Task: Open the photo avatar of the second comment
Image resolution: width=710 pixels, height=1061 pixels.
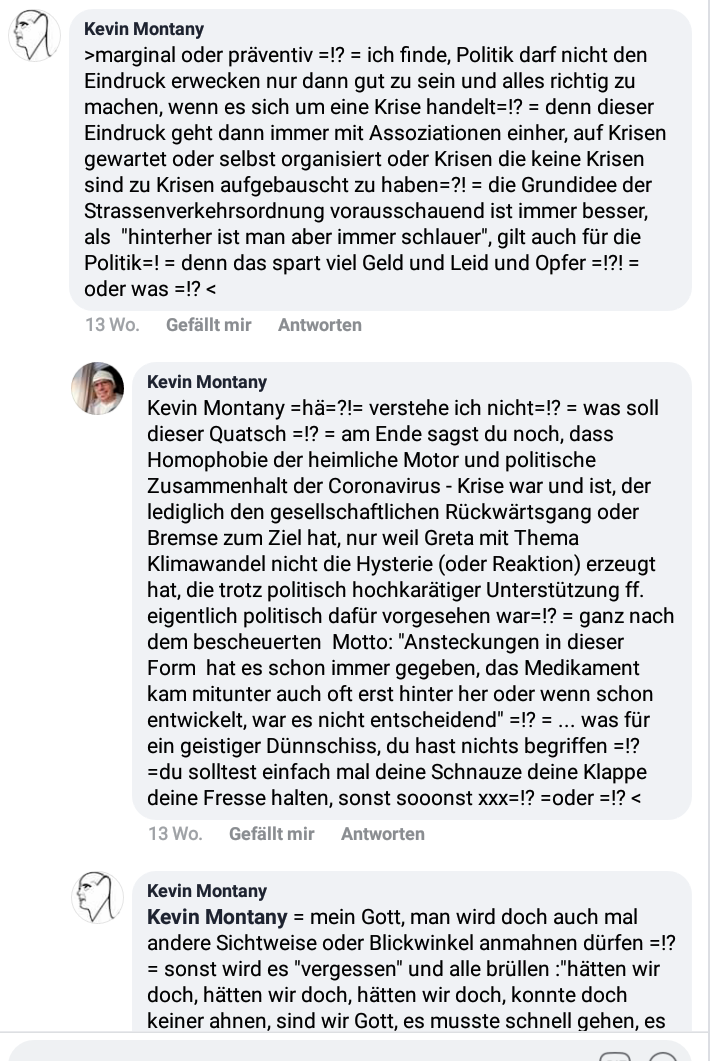Action: pyautogui.click(x=98, y=388)
